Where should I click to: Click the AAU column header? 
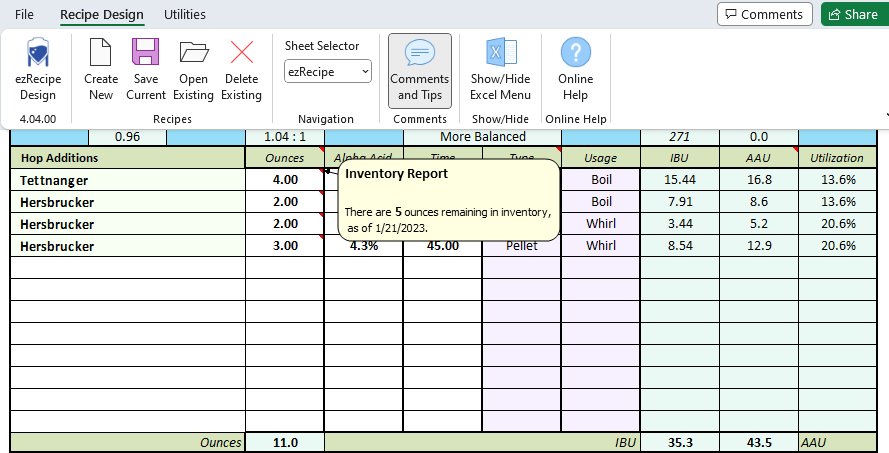pyautogui.click(x=758, y=158)
